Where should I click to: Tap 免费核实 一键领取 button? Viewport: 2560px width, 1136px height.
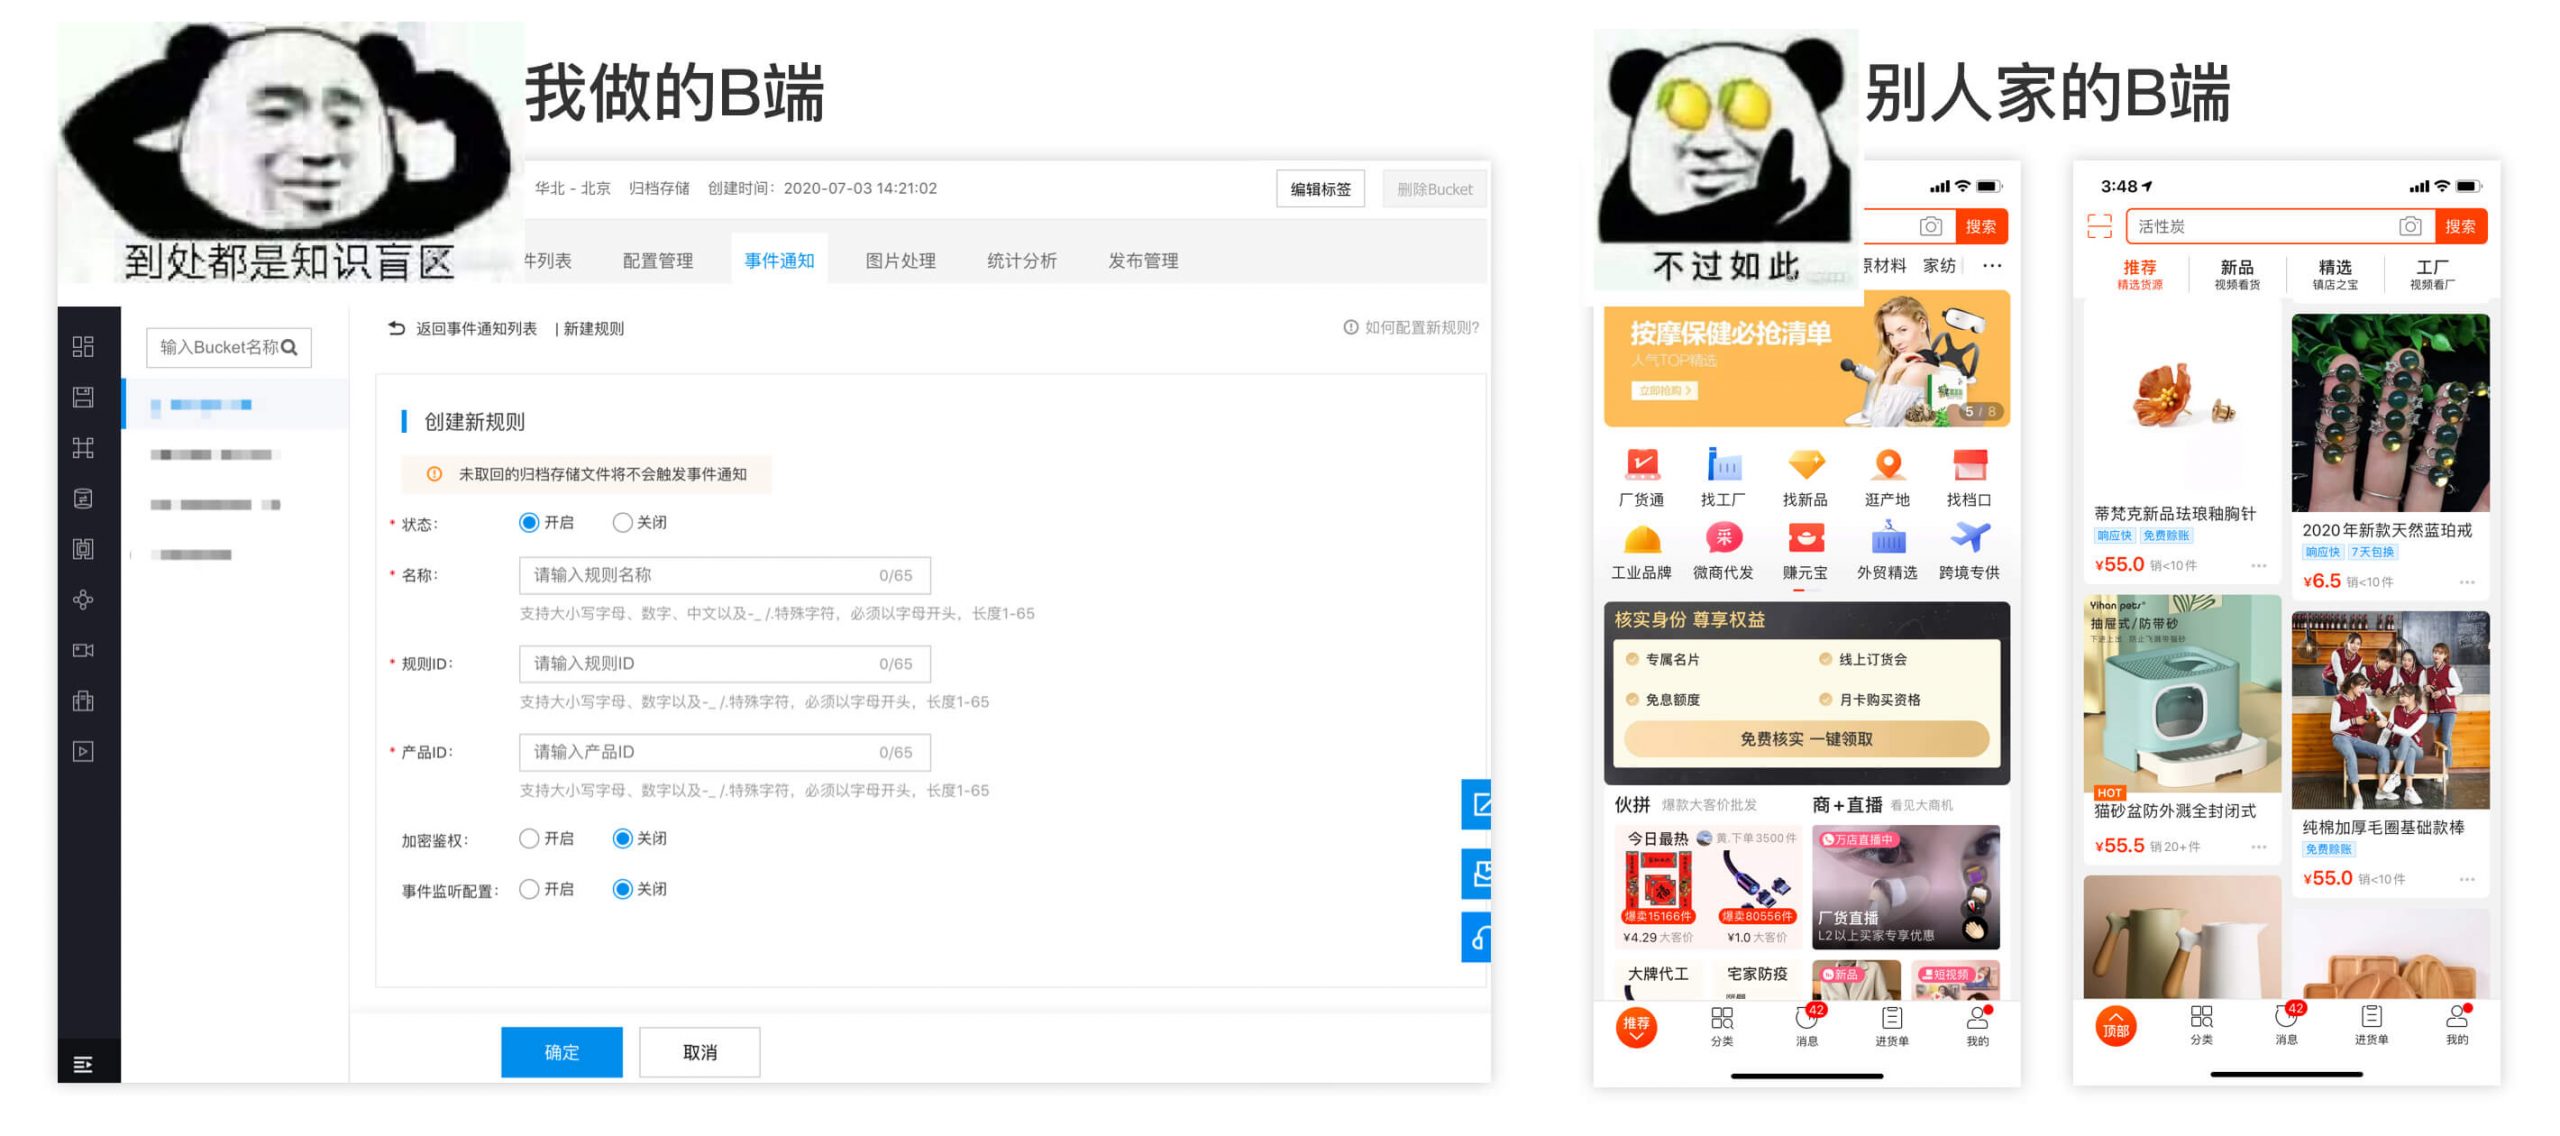(x=1806, y=739)
